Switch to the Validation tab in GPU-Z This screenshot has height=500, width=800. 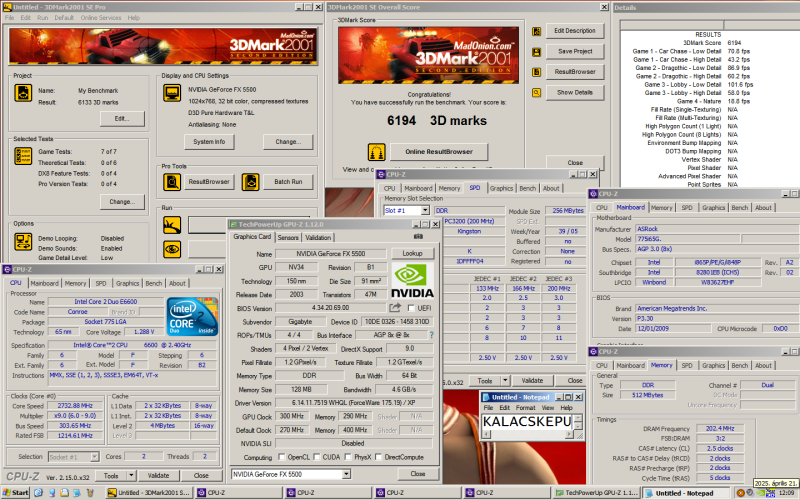coord(318,237)
